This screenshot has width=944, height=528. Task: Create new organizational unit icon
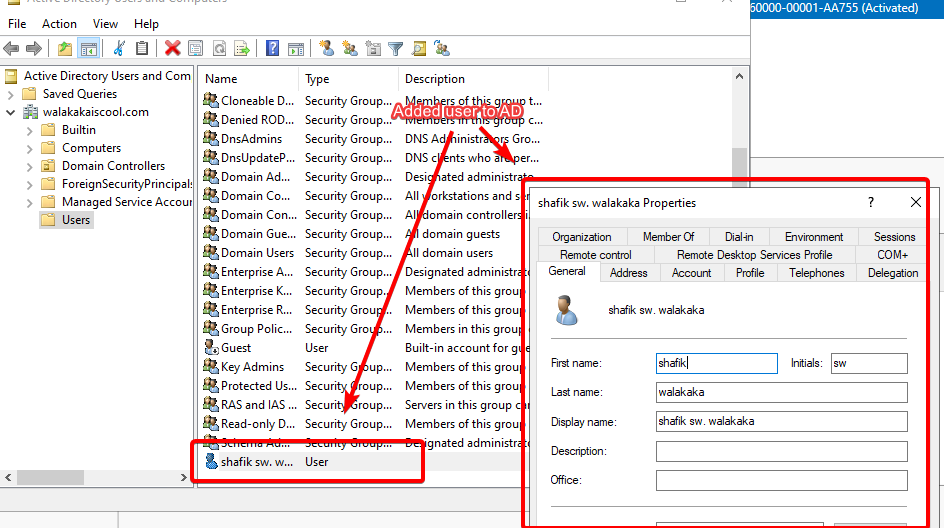(373, 49)
